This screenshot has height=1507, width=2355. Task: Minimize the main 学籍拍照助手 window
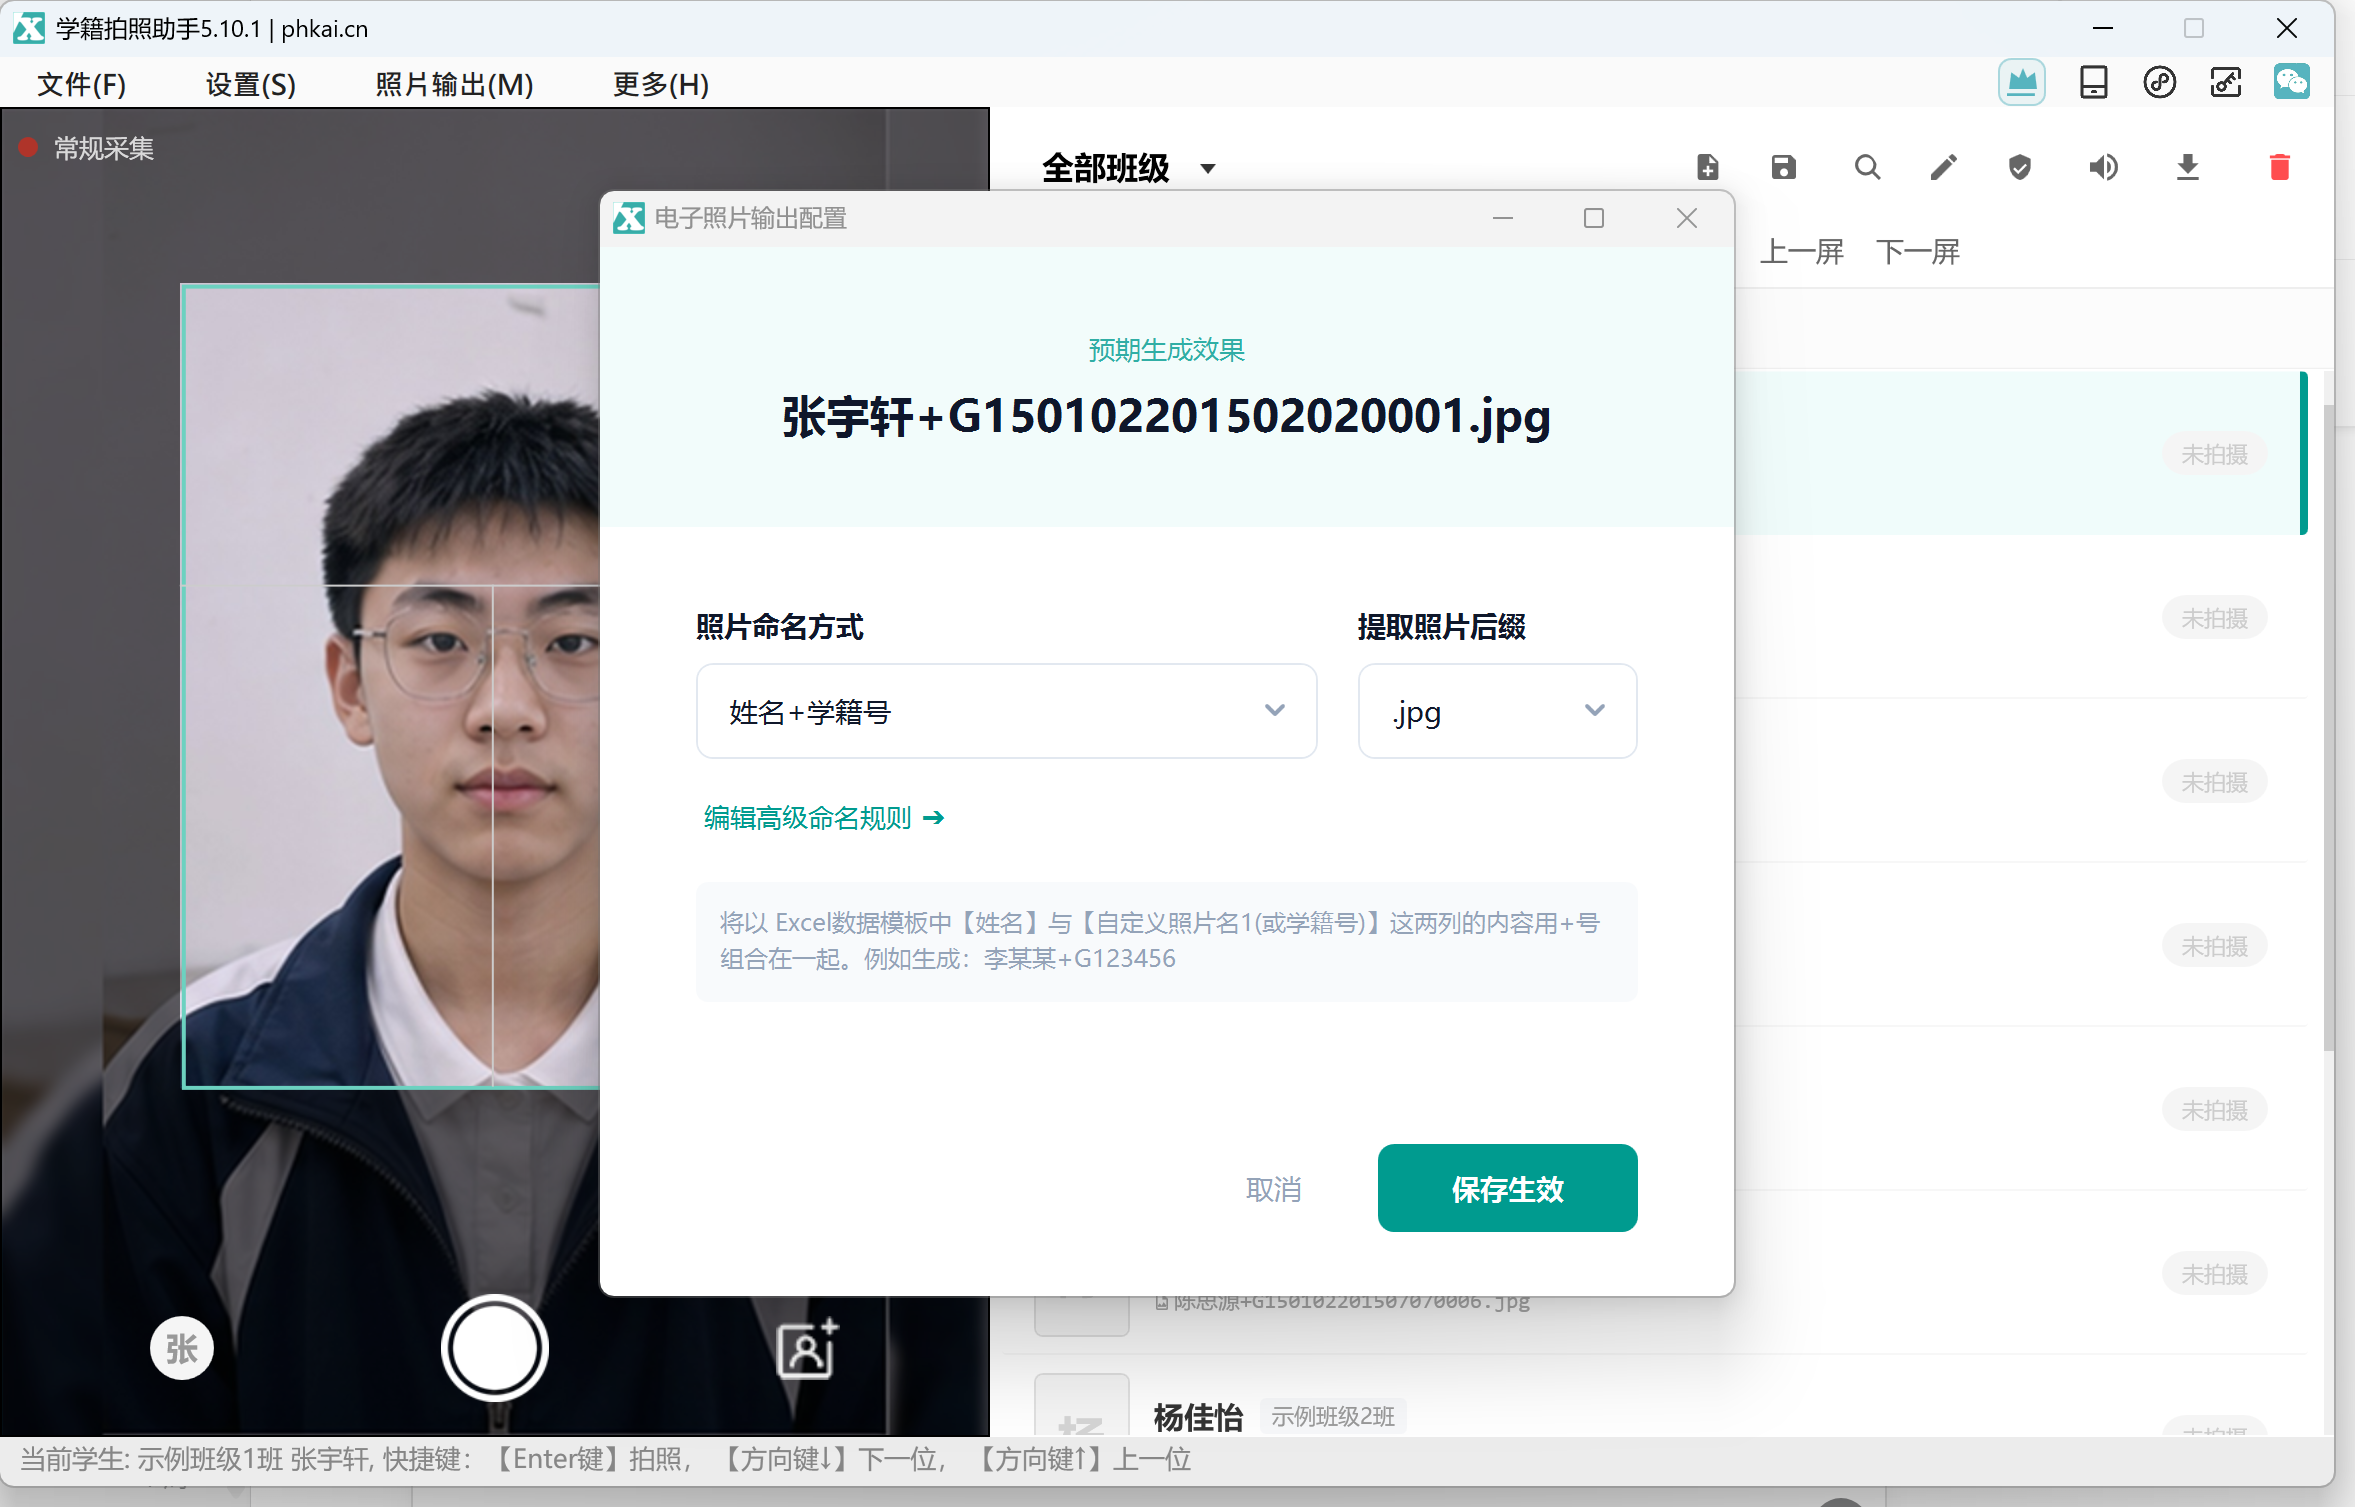[x=2102, y=28]
